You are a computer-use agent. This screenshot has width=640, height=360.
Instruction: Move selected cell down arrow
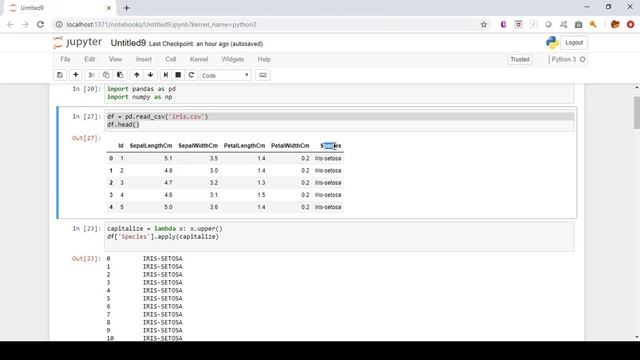pyautogui.click(x=151, y=75)
